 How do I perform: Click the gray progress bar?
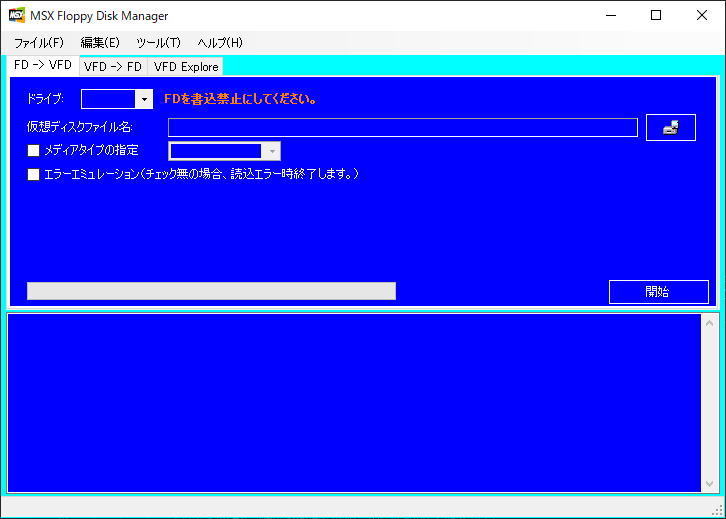[x=211, y=291]
